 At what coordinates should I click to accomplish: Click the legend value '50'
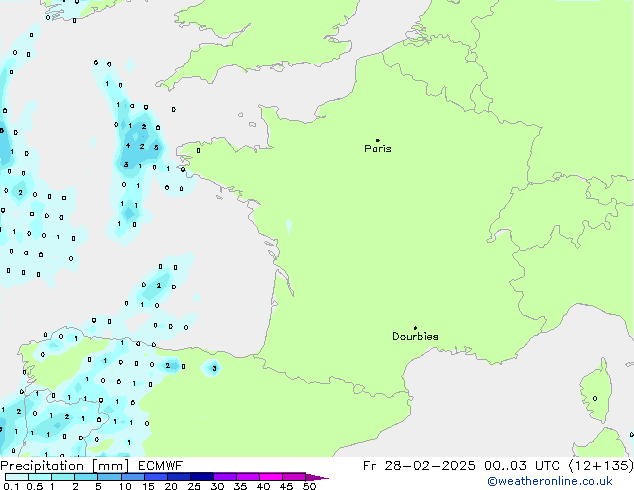309,486
